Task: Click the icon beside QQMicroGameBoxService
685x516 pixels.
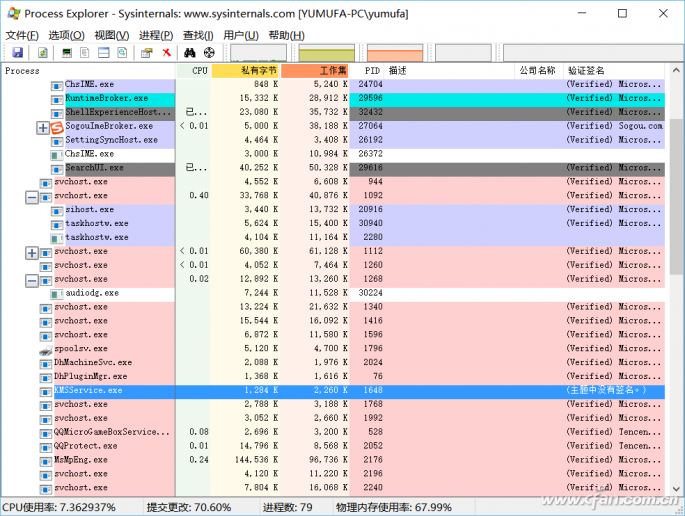Action: click(46, 433)
